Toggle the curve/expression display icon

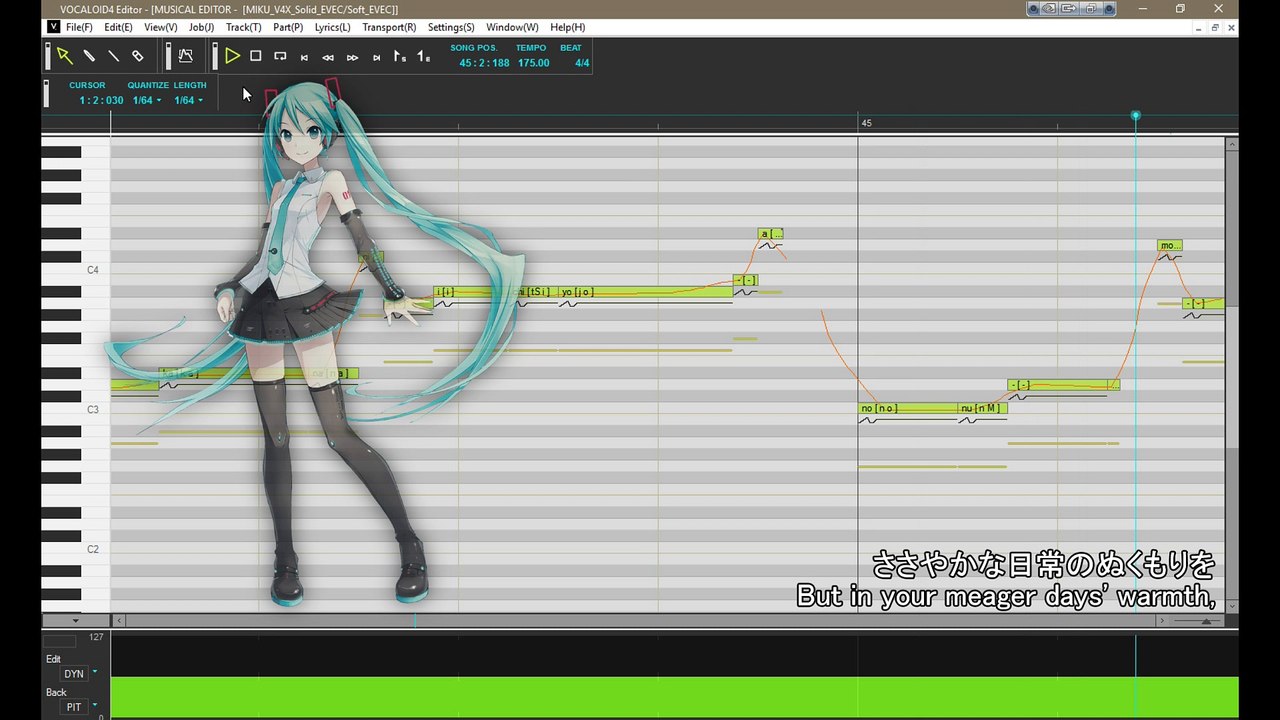185,56
